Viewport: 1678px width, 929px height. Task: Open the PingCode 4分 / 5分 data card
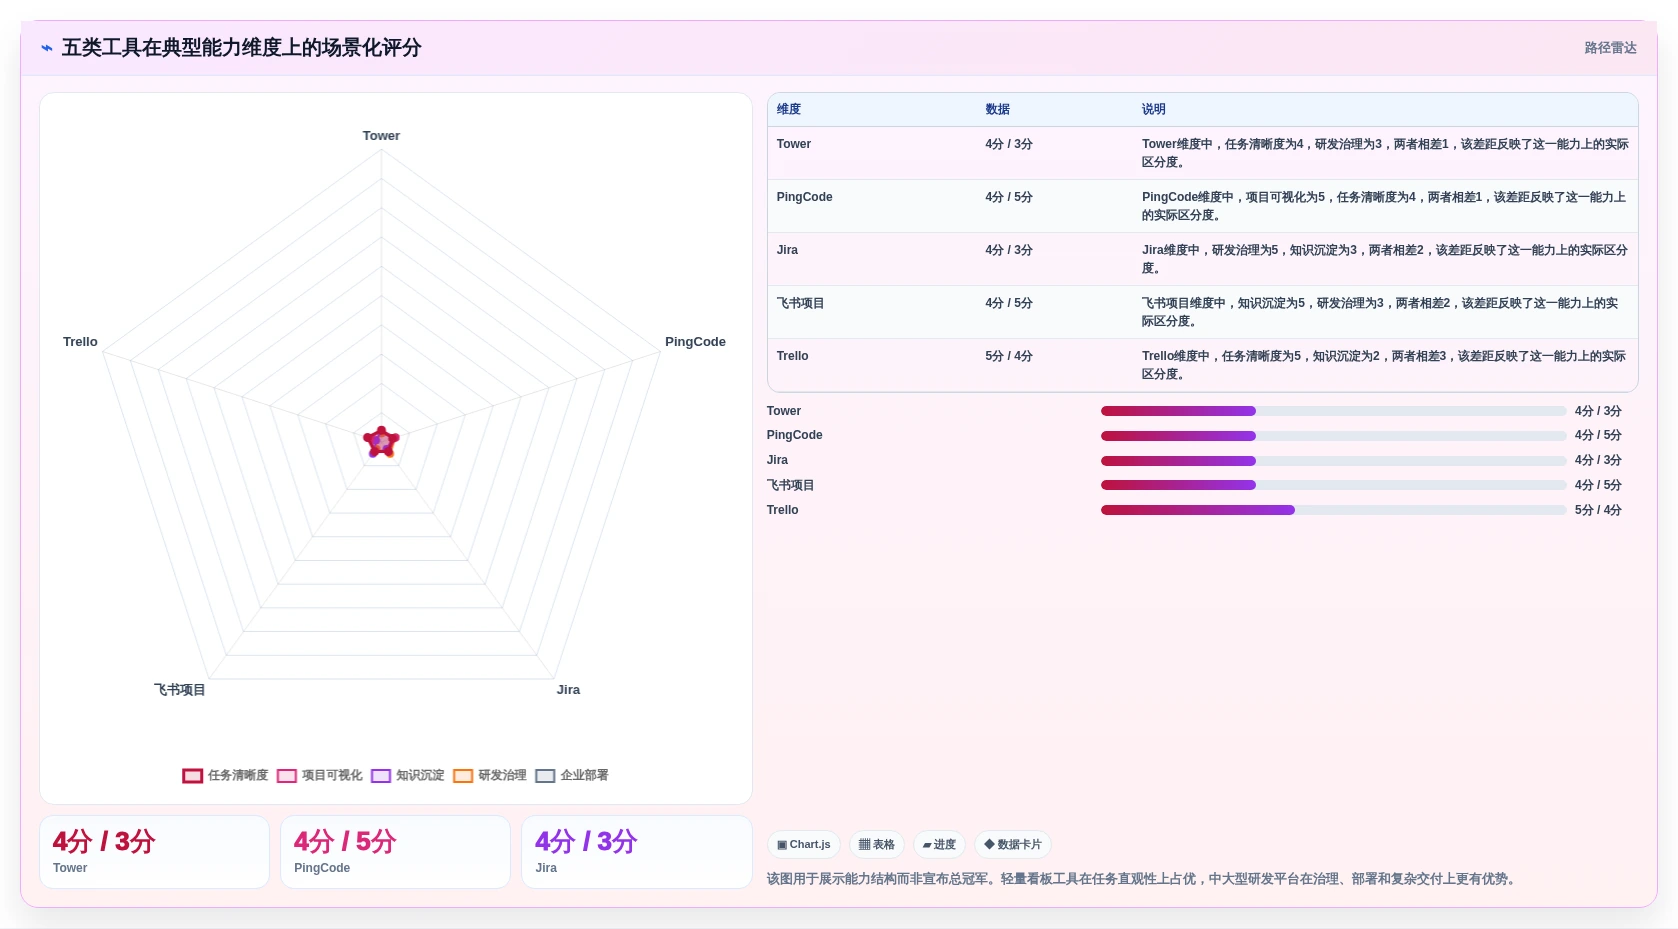pyautogui.click(x=395, y=852)
